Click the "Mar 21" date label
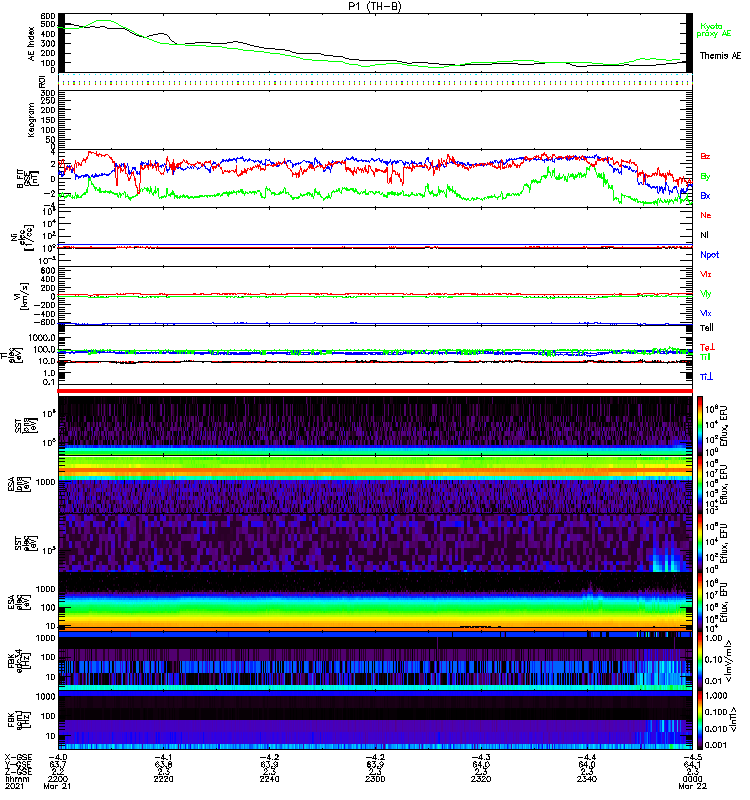This screenshot has height=800, width=750. coord(57,786)
